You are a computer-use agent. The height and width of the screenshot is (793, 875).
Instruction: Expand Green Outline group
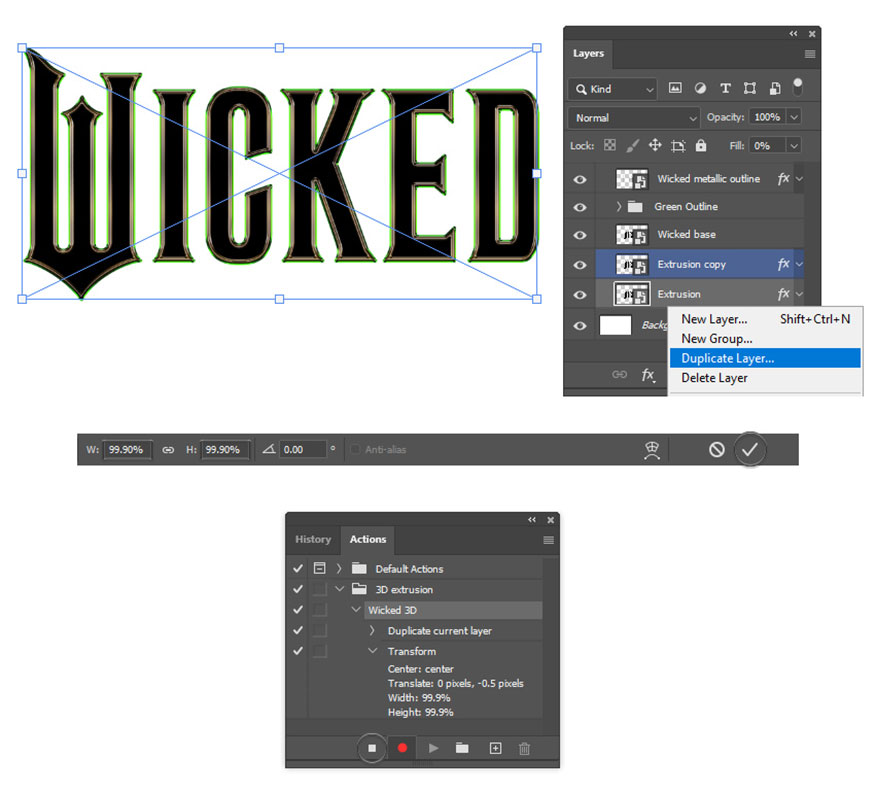pos(619,206)
